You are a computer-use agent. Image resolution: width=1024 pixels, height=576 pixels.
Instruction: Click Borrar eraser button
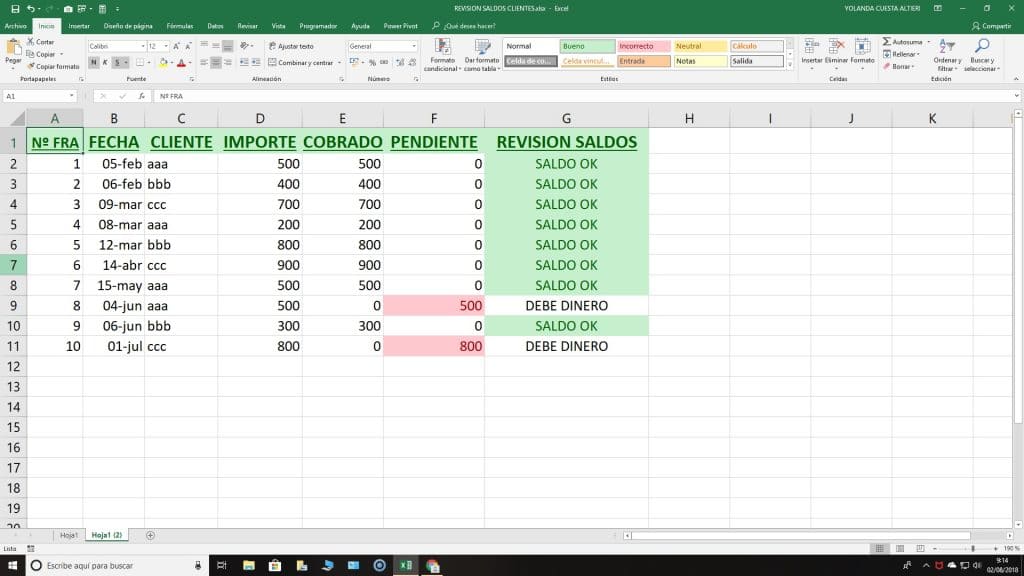pos(898,67)
